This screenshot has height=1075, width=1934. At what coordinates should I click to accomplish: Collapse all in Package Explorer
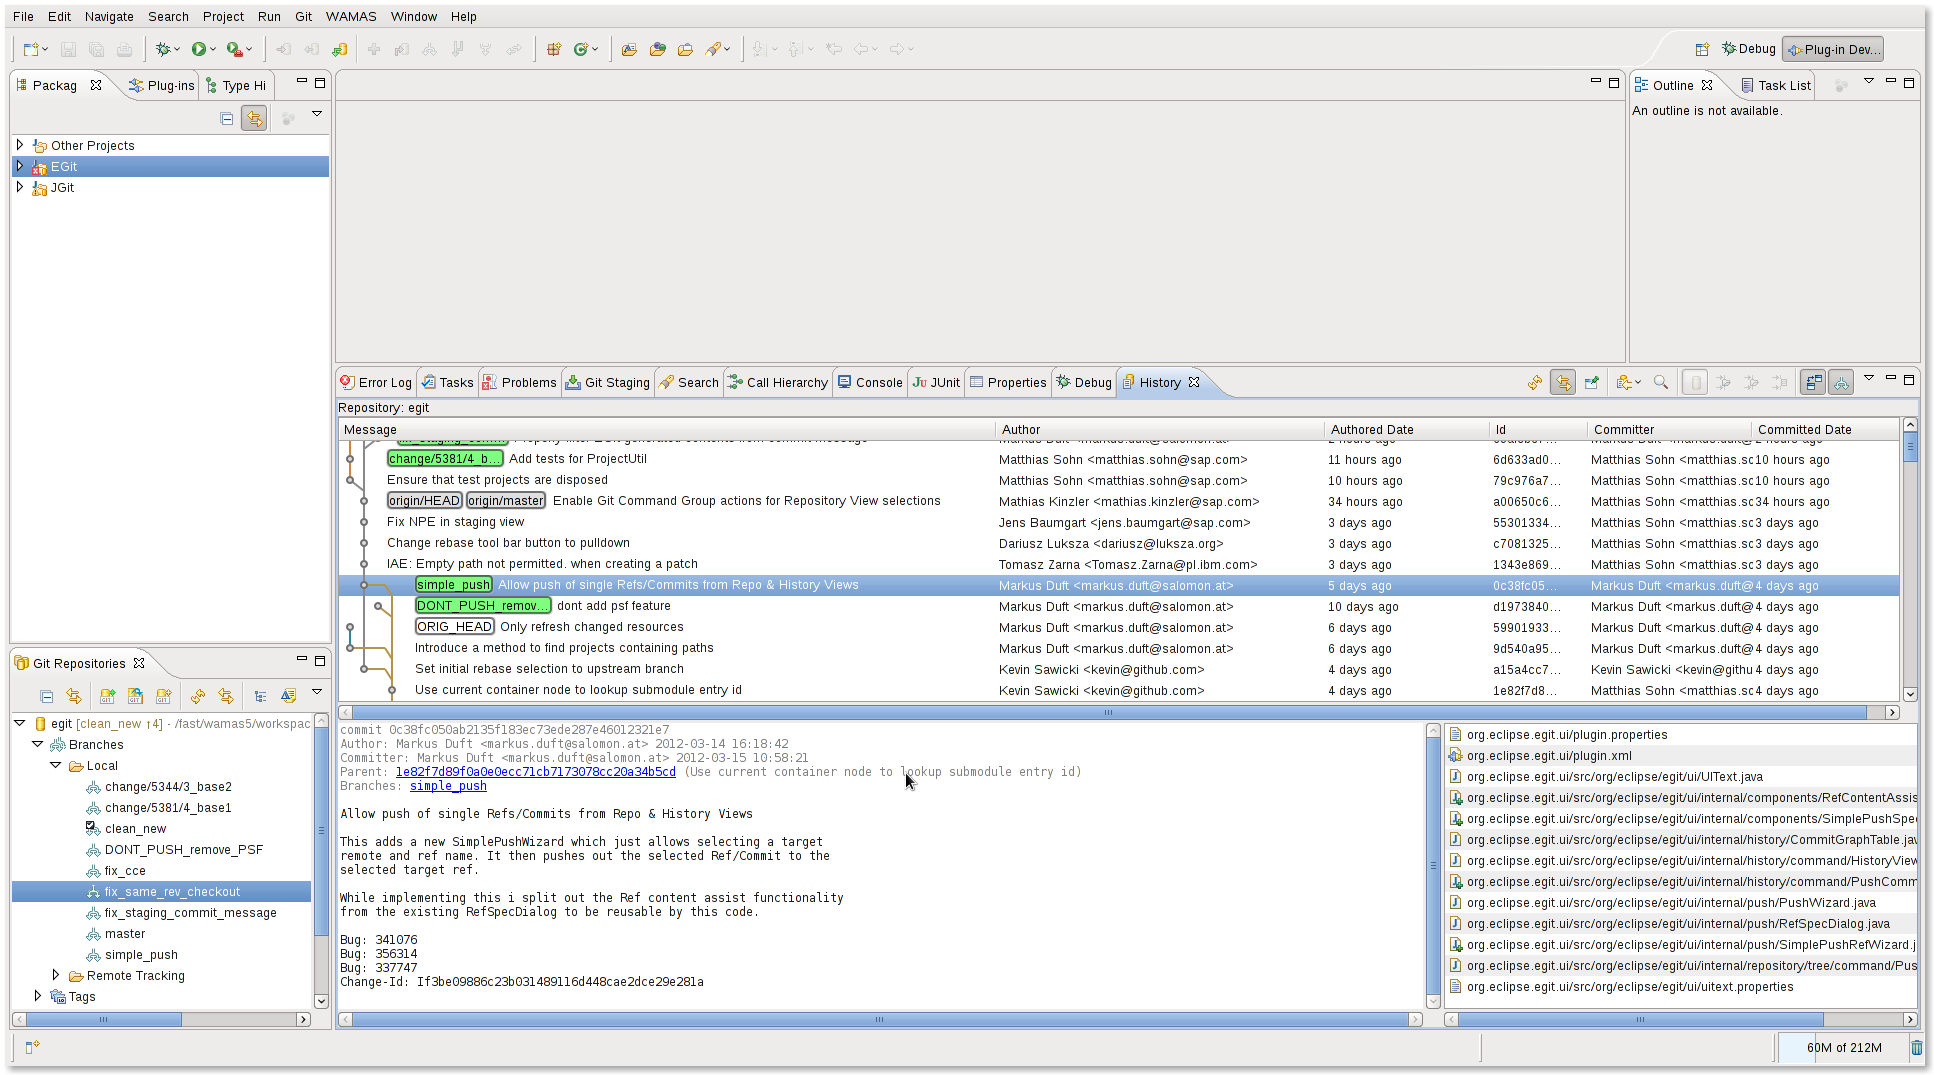tap(227, 119)
